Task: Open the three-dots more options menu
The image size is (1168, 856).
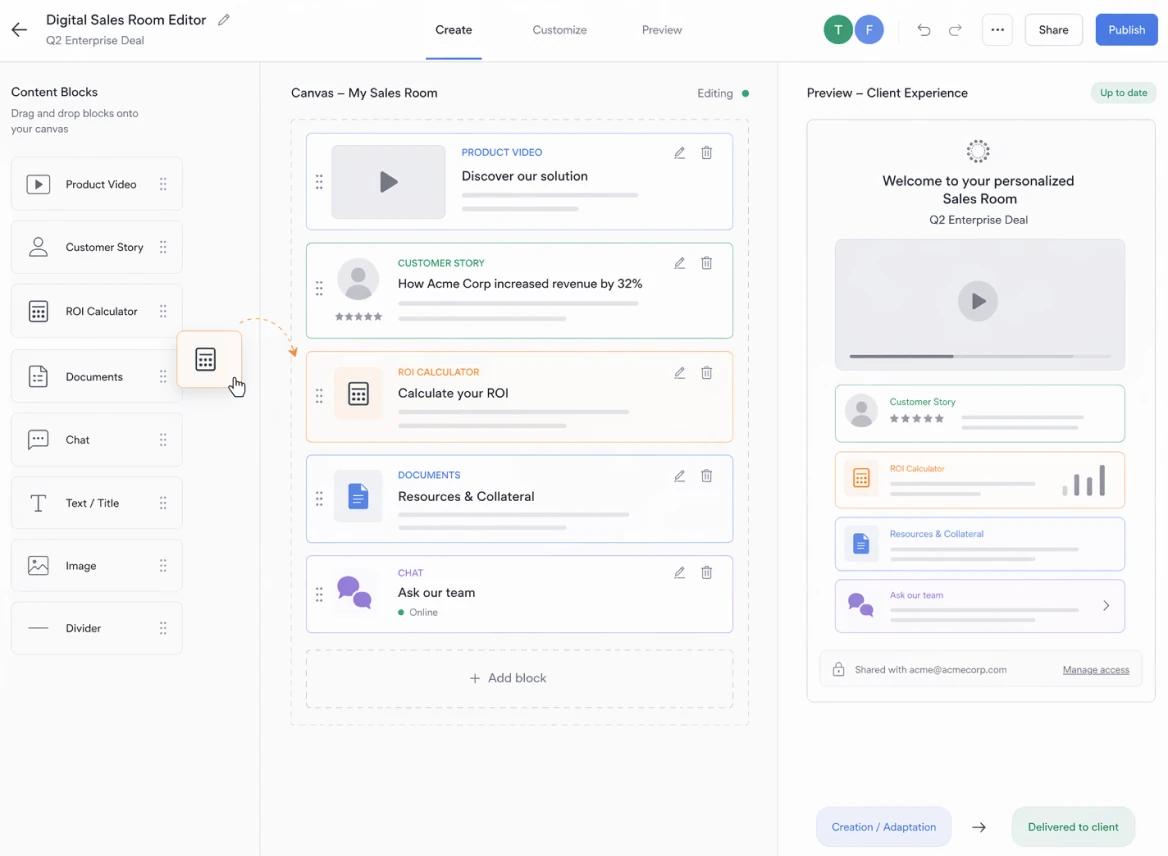Action: (997, 30)
